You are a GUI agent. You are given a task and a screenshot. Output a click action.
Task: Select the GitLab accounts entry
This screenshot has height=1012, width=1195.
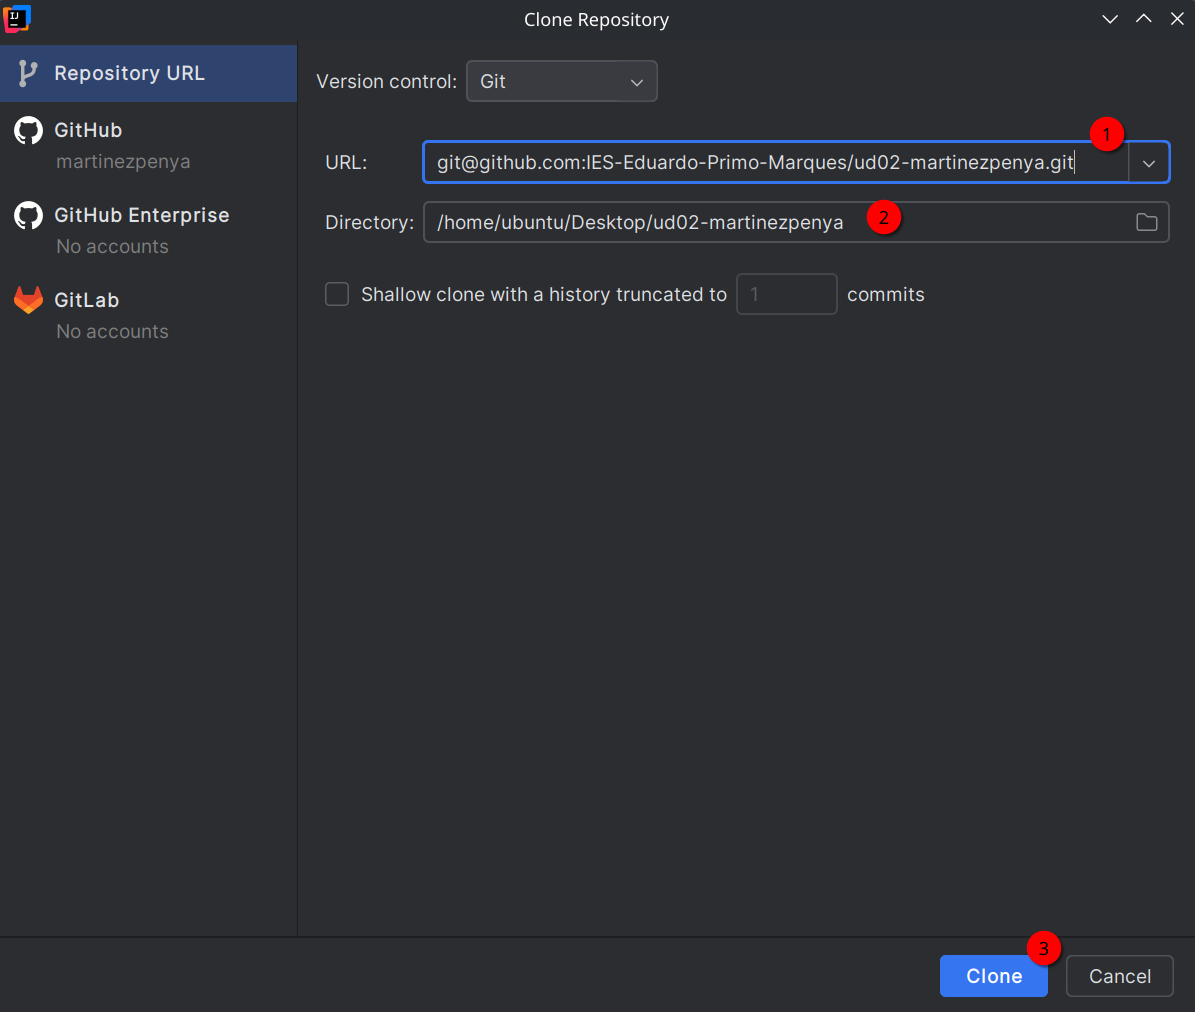coord(112,331)
